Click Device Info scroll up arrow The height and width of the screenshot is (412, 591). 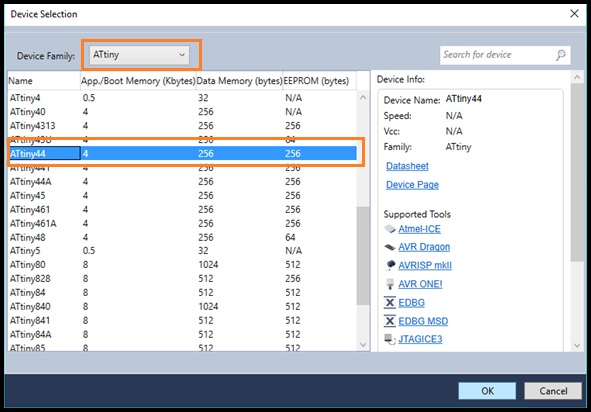coord(577,78)
